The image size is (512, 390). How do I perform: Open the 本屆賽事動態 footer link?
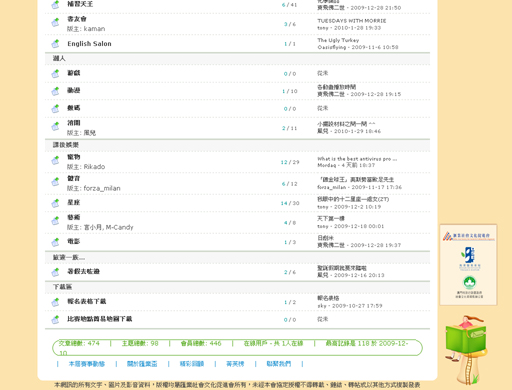[x=87, y=364]
